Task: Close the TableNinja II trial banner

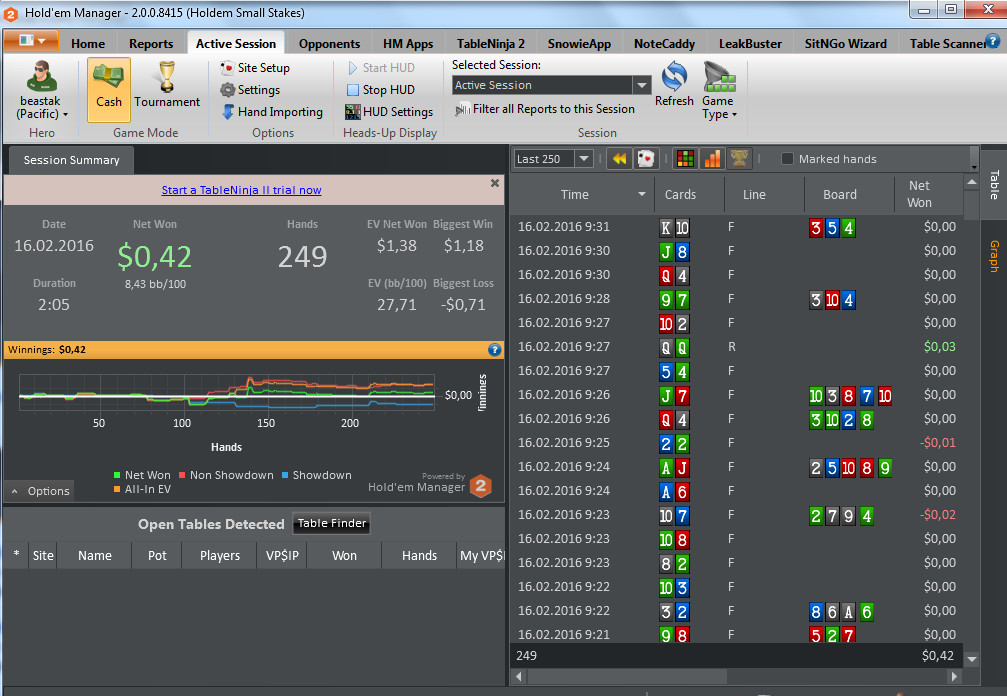Action: (495, 183)
